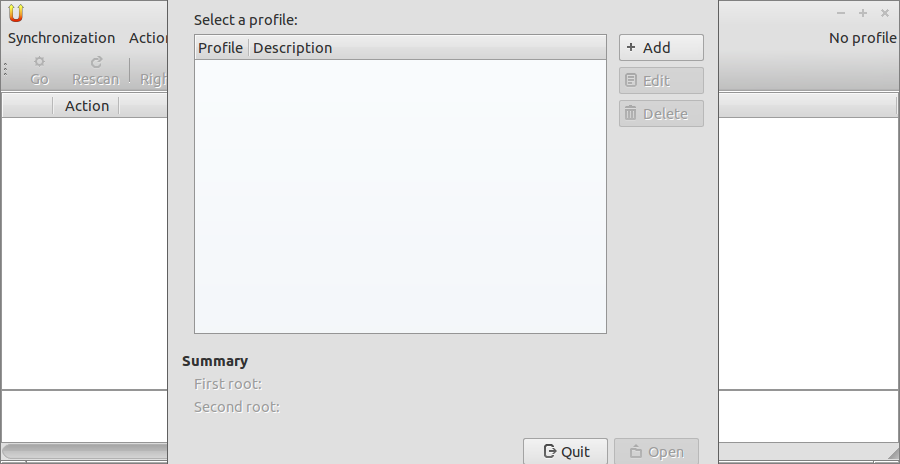Maximize the window using plus icon
Viewport: 900px width, 464px height.
coord(863,13)
